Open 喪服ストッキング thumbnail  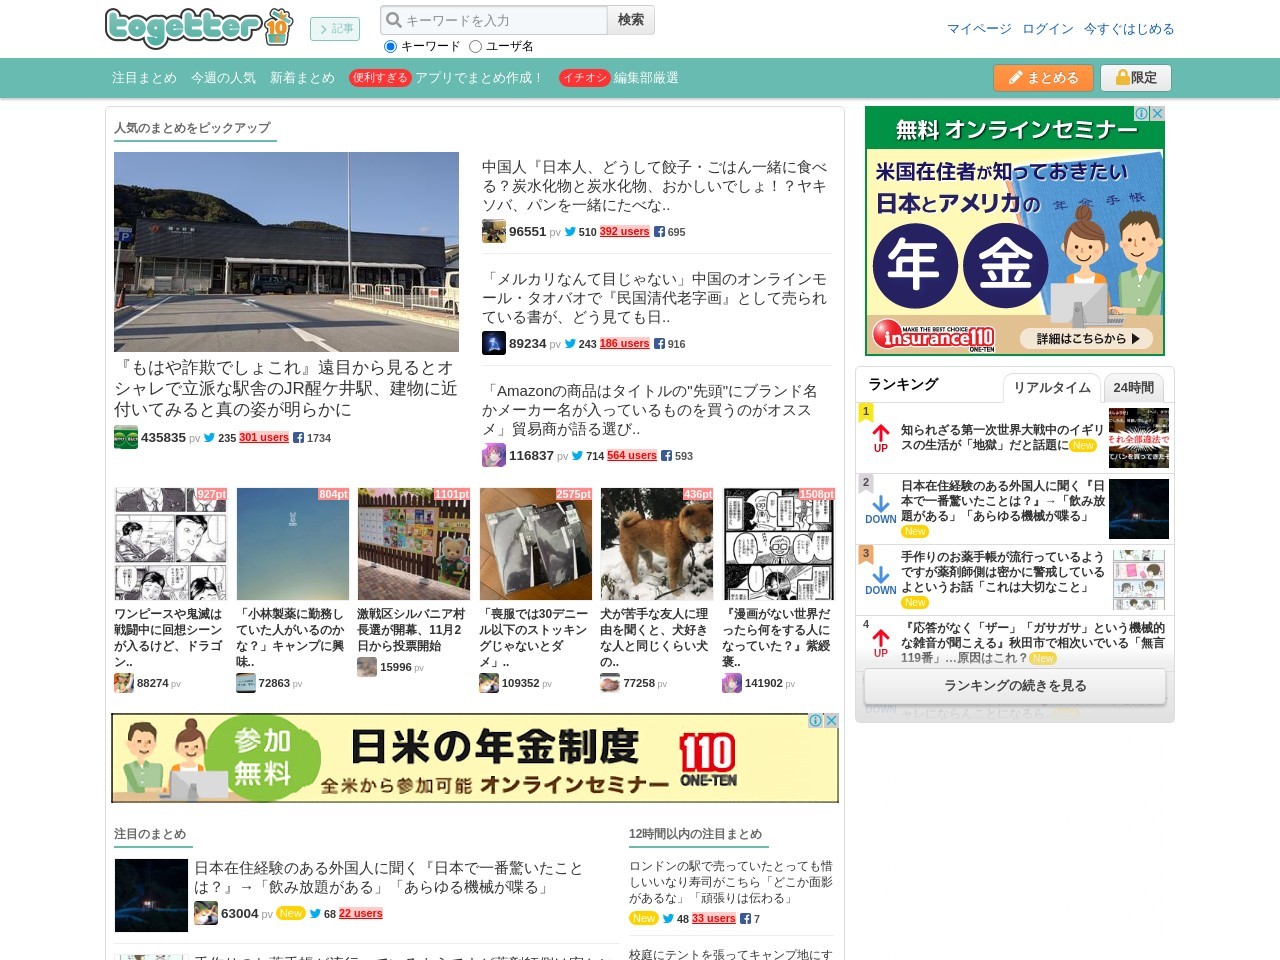coord(536,544)
